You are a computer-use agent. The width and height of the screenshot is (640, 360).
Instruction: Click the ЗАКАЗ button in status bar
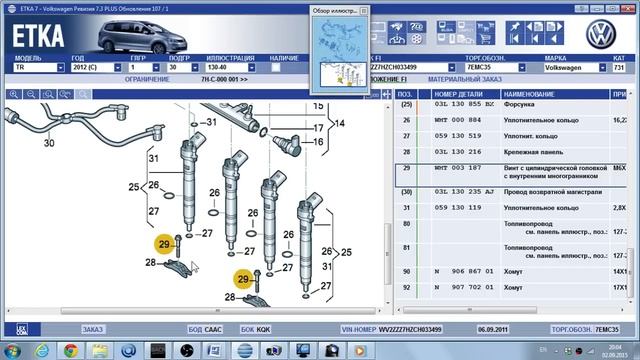tap(93, 329)
